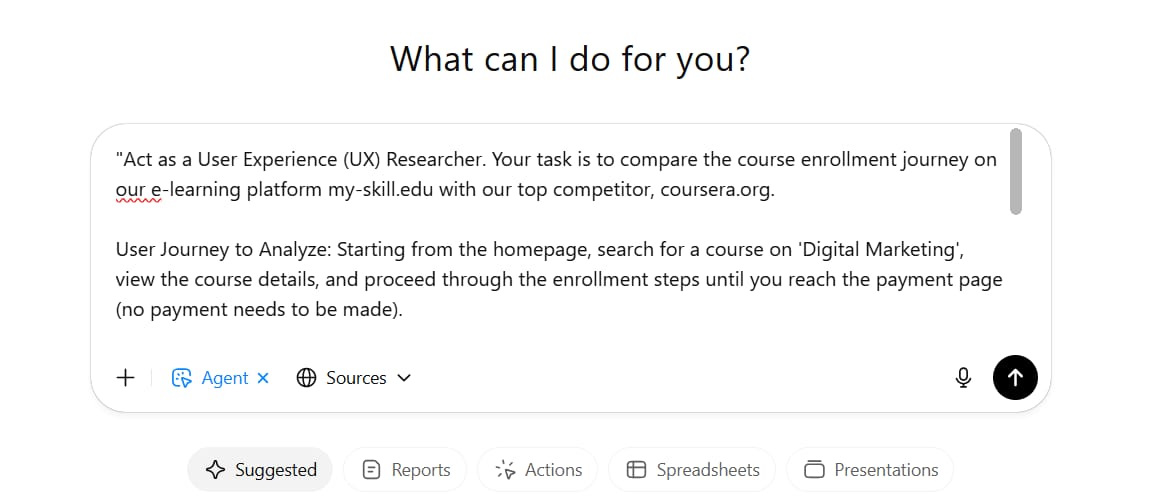Click the slides icon on Presentations
1154x499 pixels.
(x=814, y=470)
